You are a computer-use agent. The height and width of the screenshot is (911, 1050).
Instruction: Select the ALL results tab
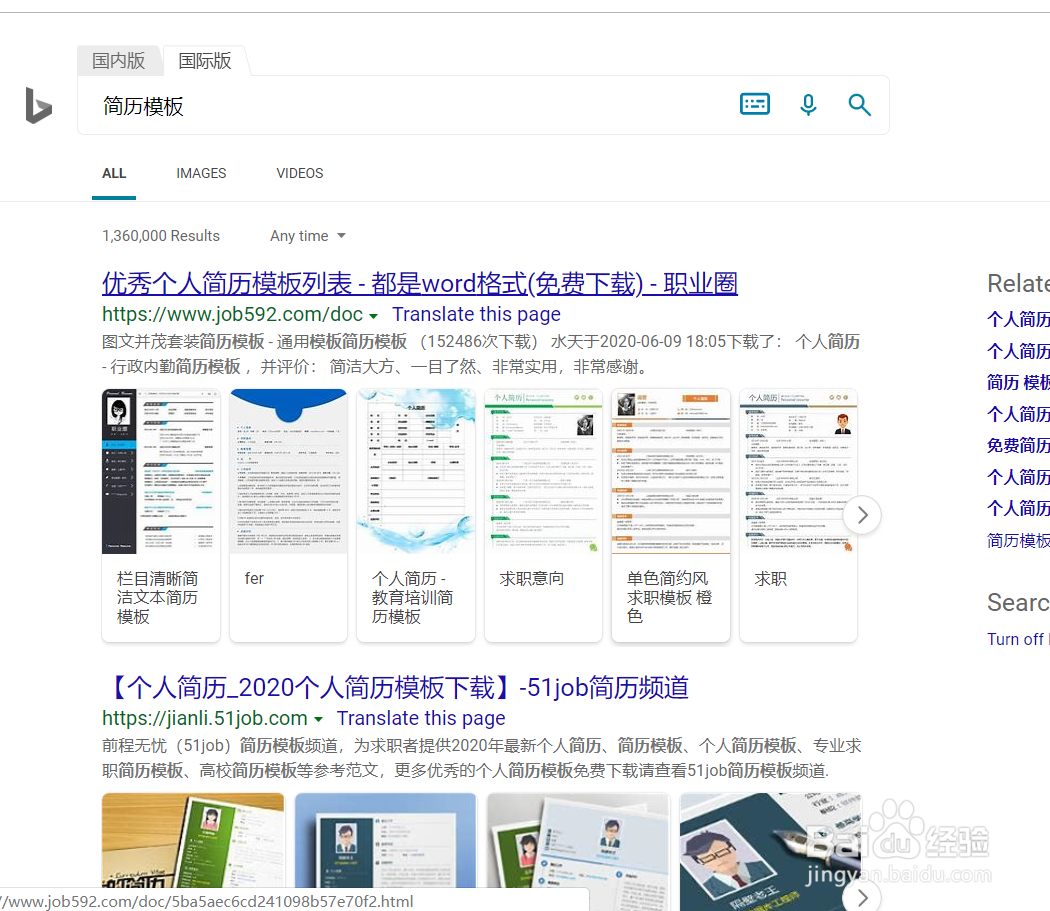tap(113, 173)
